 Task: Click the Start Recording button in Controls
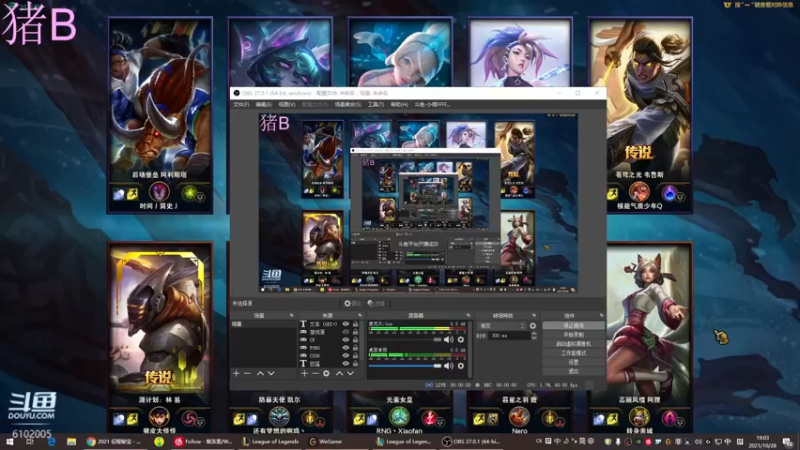(x=573, y=335)
